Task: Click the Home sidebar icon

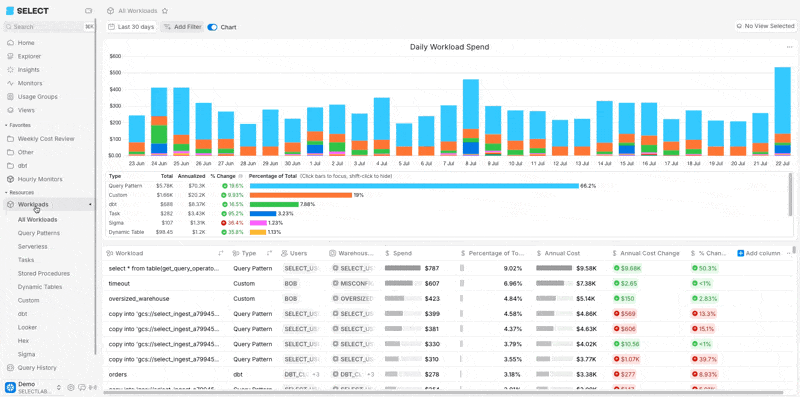Action: [x=10, y=43]
